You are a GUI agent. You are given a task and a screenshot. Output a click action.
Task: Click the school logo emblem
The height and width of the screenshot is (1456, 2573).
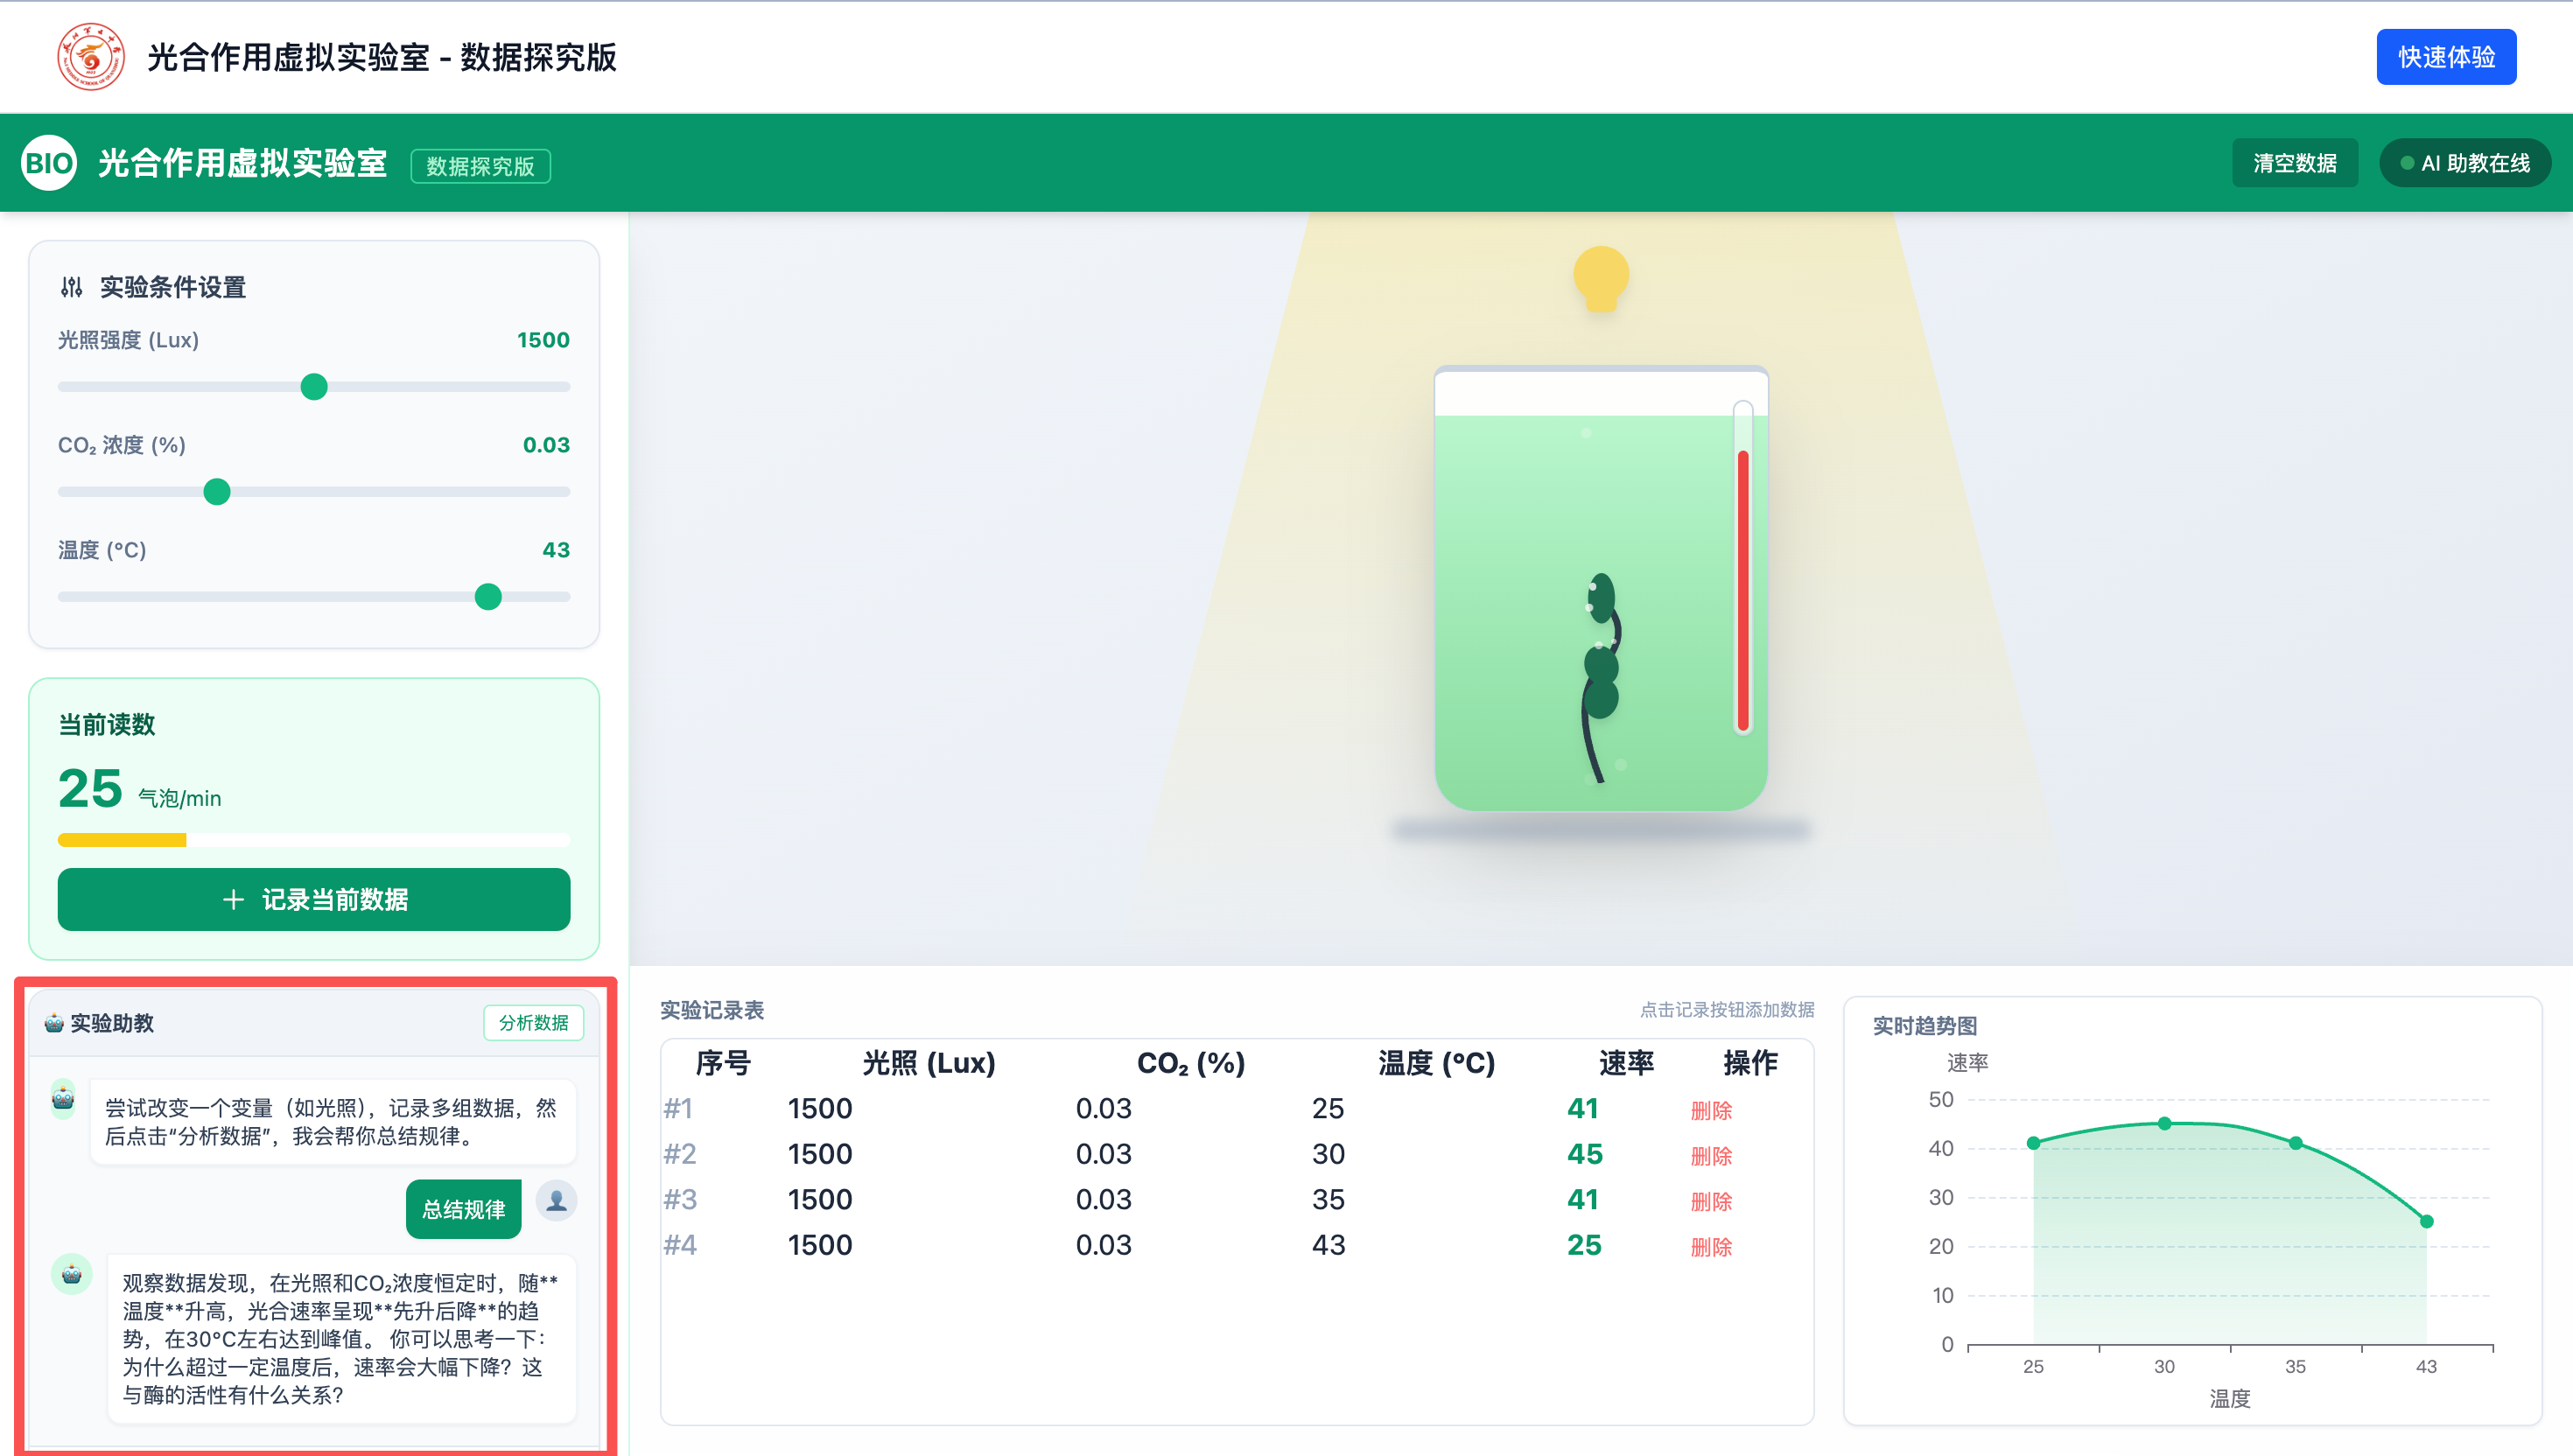[90, 57]
